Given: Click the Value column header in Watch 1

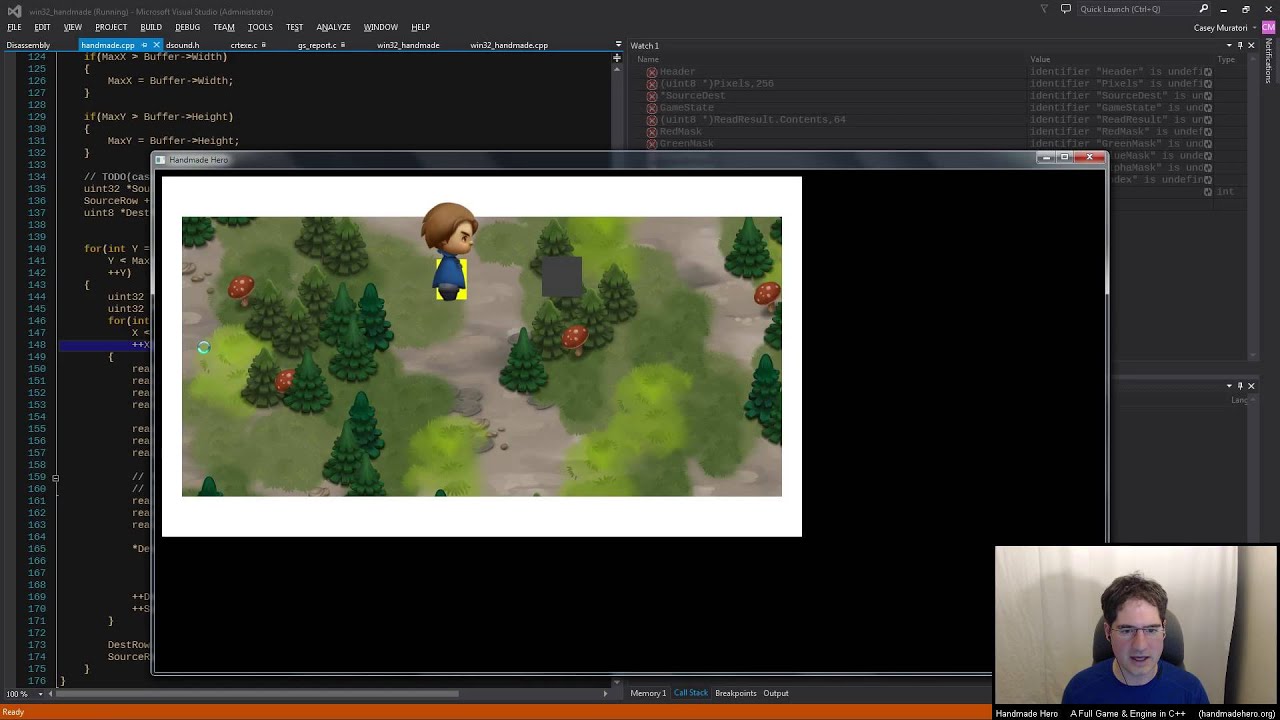Looking at the screenshot, I should [x=1040, y=59].
